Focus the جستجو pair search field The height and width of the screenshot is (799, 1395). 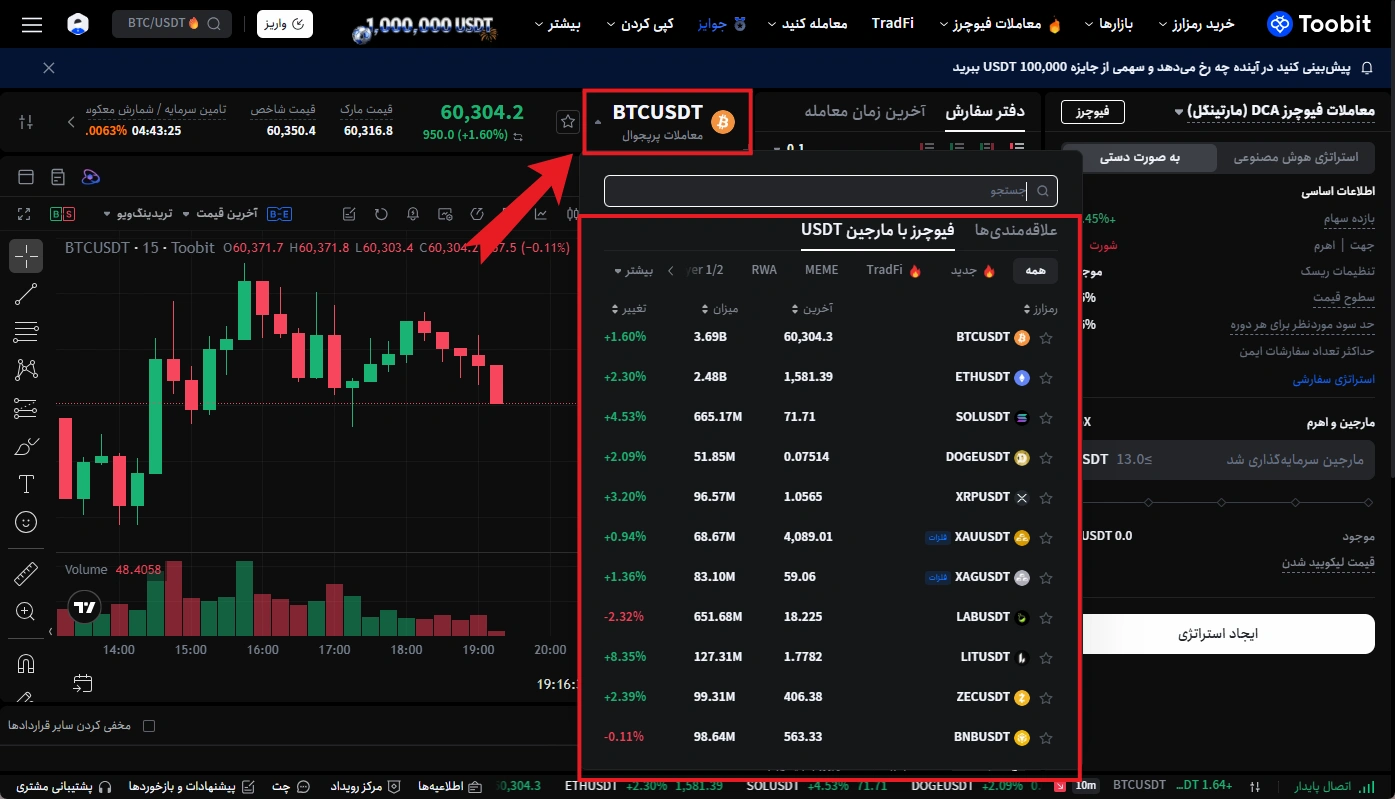coord(830,190)
